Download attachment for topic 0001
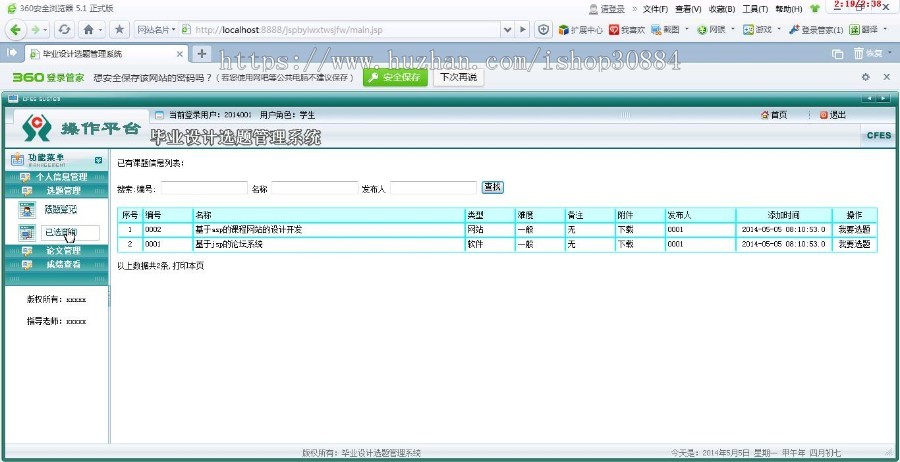Viewport: 900px width, 462px height. coord(625,244)
